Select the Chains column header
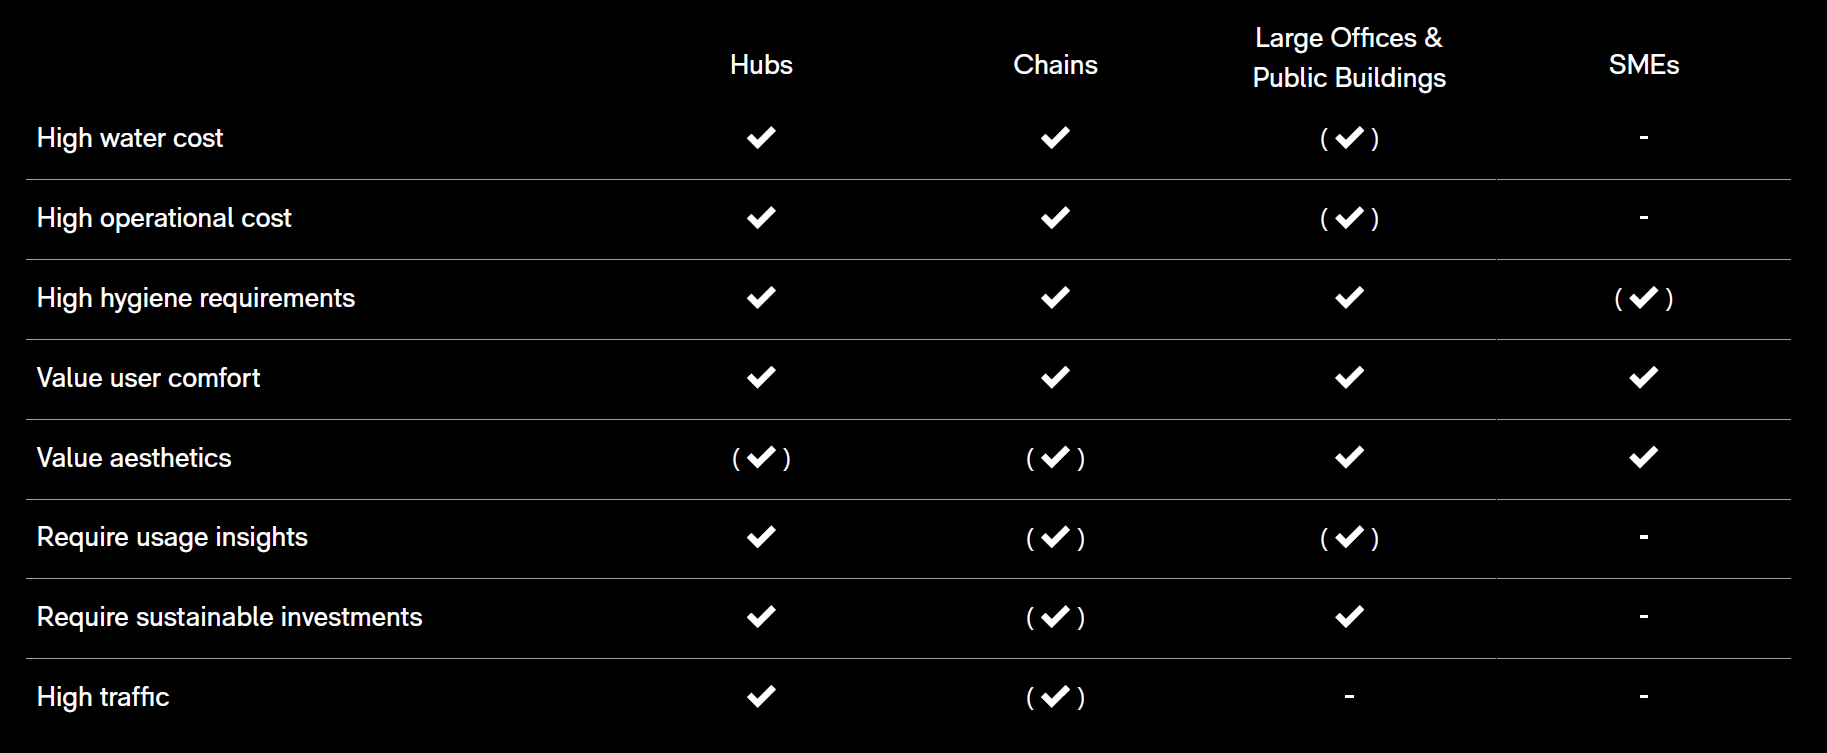This screenshot has height=753, width=1827. [1055, 65]
